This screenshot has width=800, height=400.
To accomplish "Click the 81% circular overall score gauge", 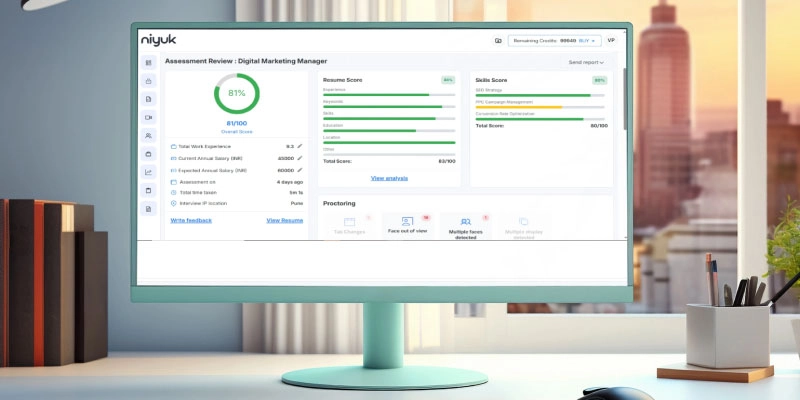I will click(x=236, y=93).
